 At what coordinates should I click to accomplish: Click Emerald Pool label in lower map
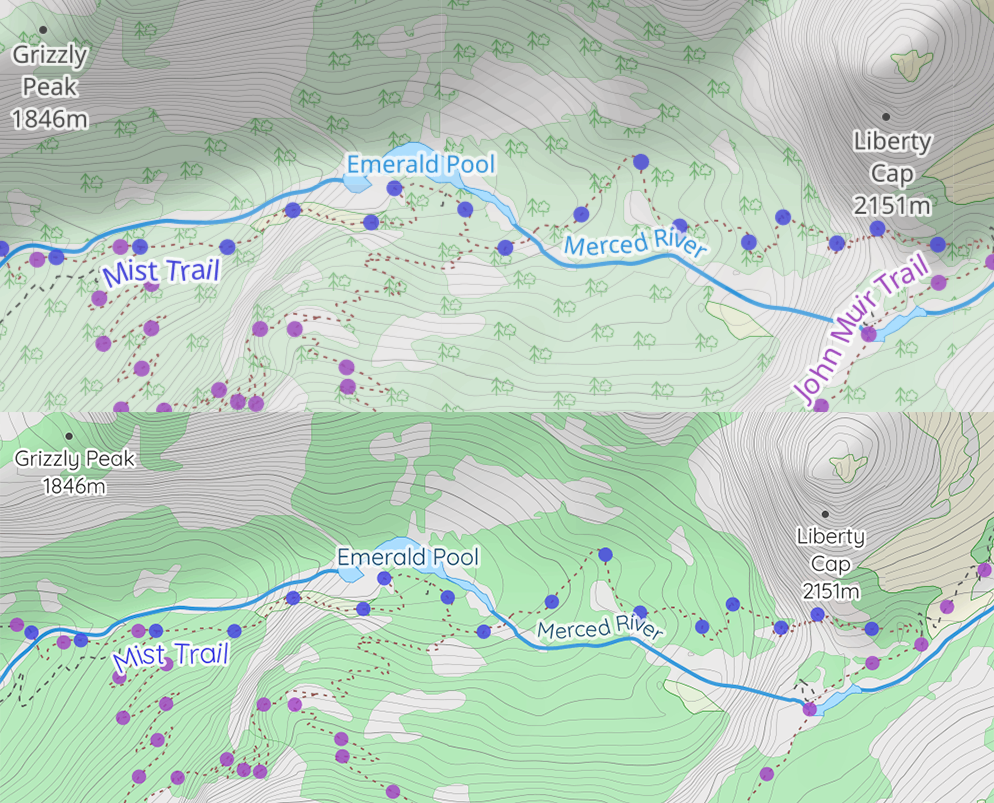(x=408, y=556)
